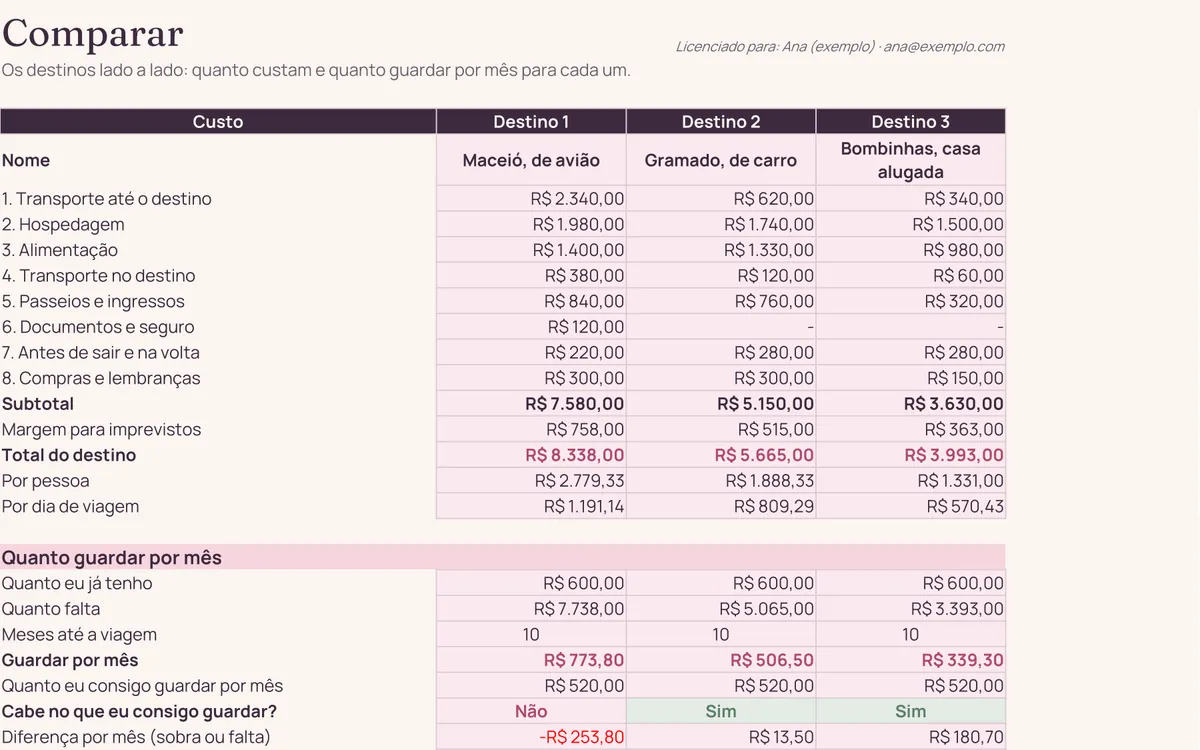The width and height of the screenshot is (1200, 750).
Task: Edit the name cell Bombinhas, casa alugada
Action: (911, 160)
